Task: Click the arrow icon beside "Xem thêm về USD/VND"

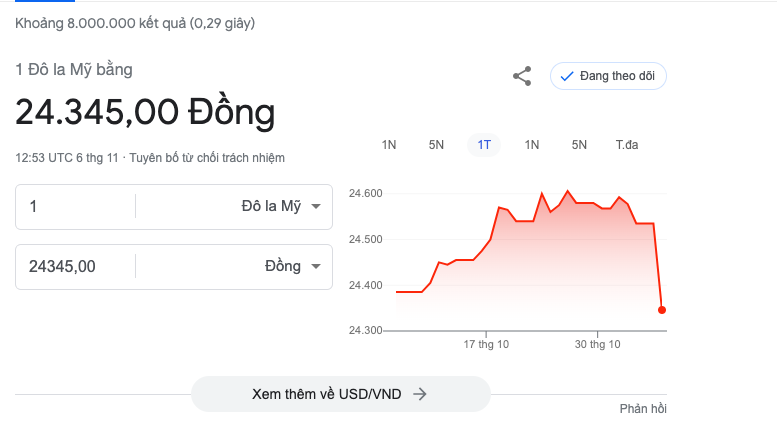Action: (x=420, y=394)
